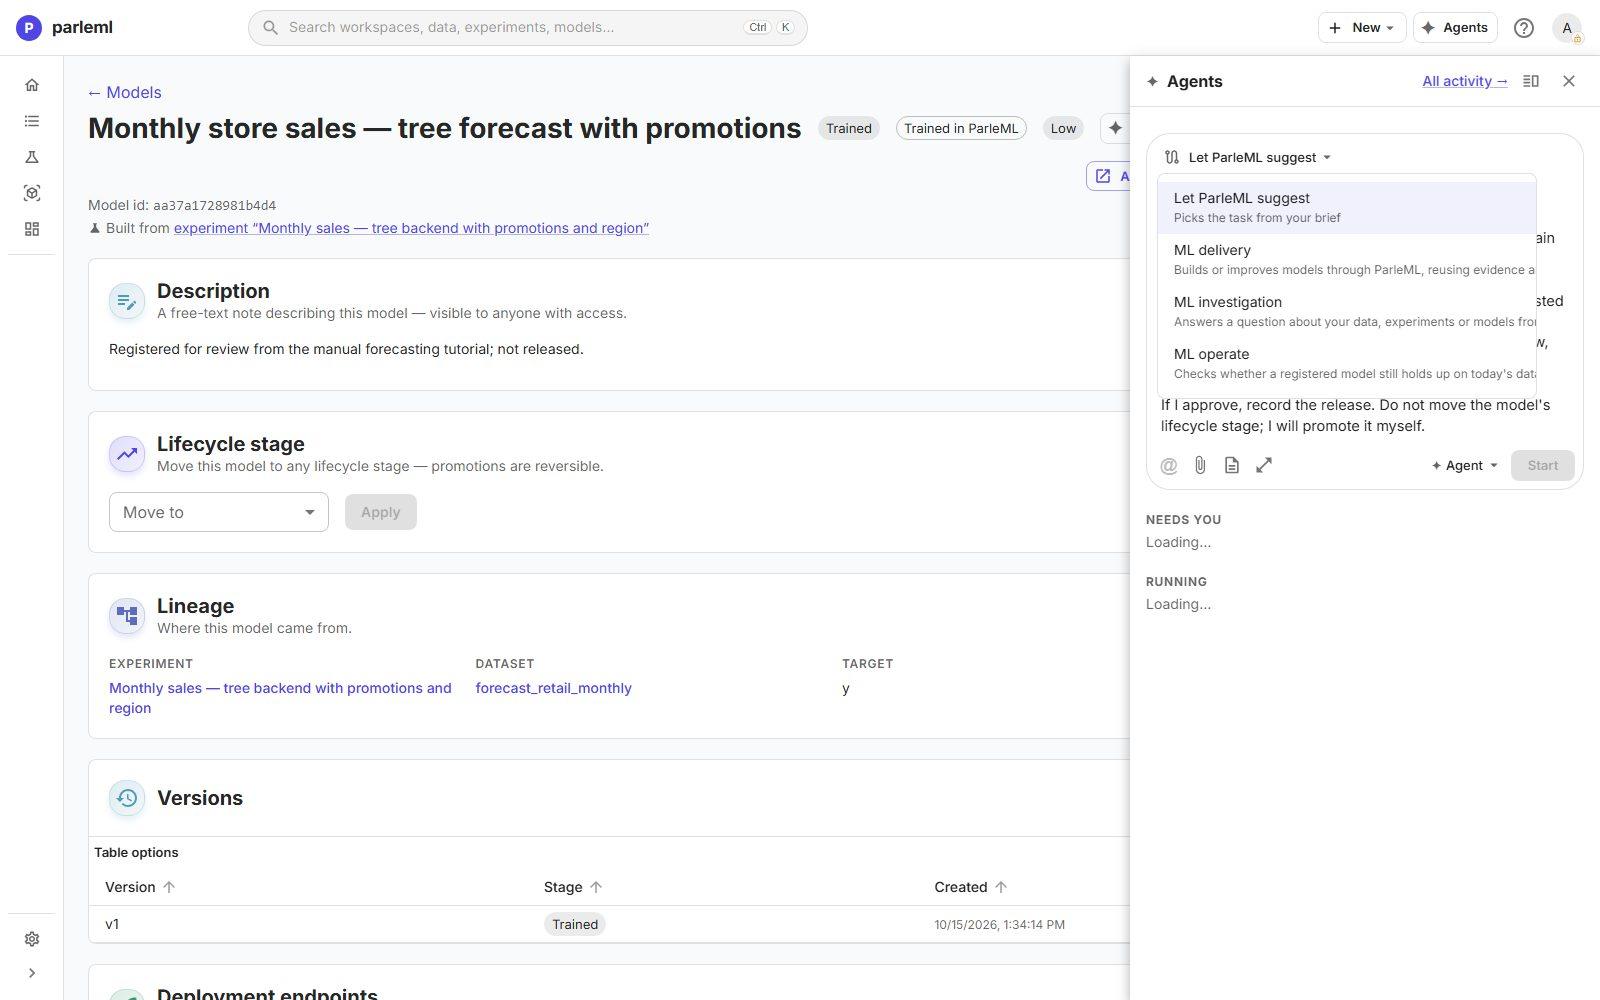Screen dimensions: 1600x1000
Task: Click the Lineage section icon
Action: (x=127, y=616)
